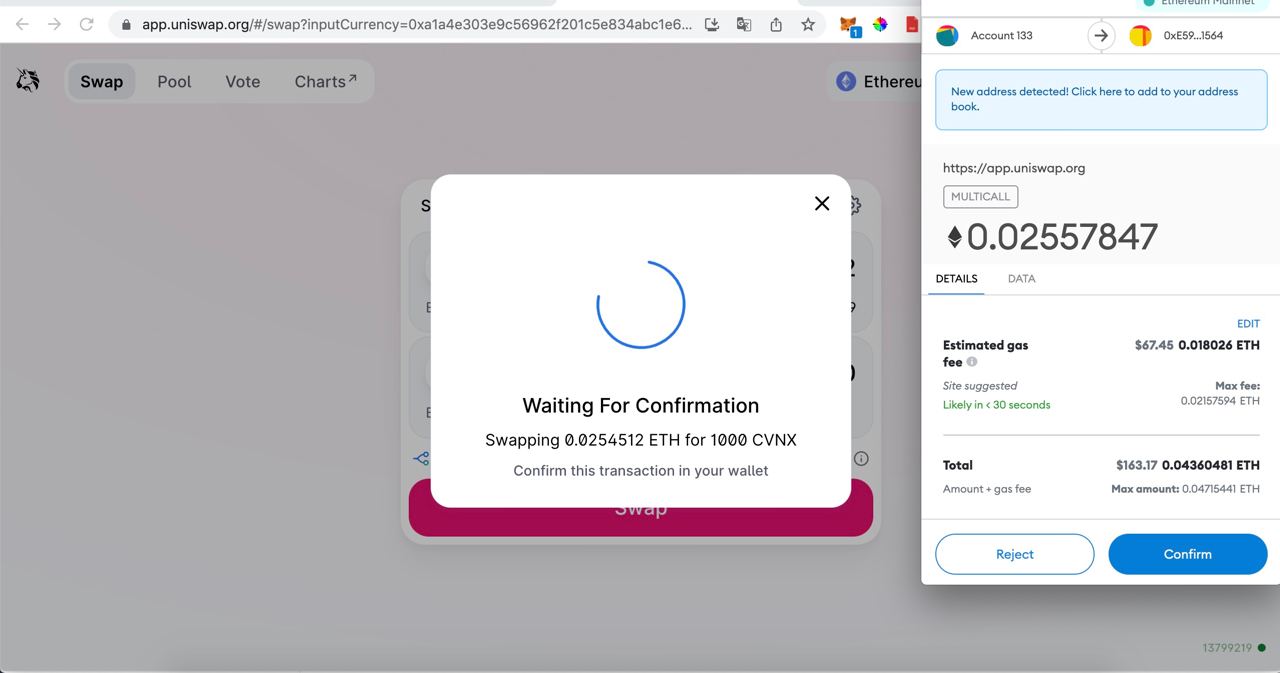
Task: Click the estimated gas fee info icon
Action: tap(972, 362)
